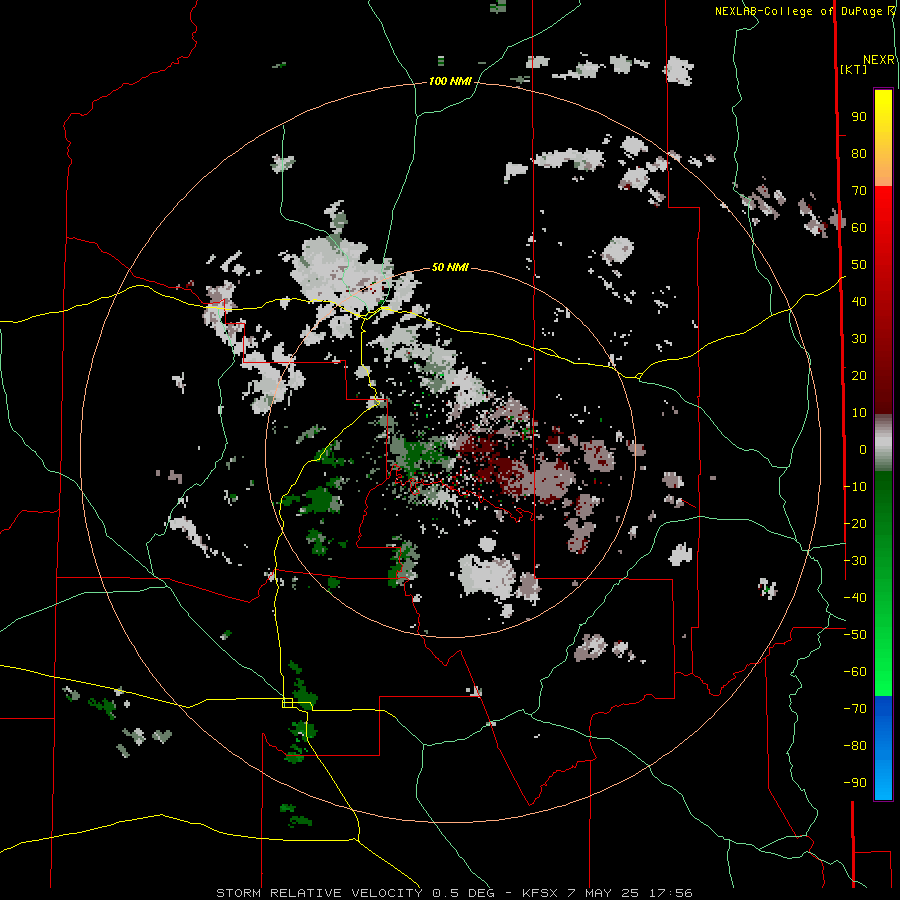Select the -70 knot scale value
Viewport: 900px width, 900px height.
coord(855,709)
